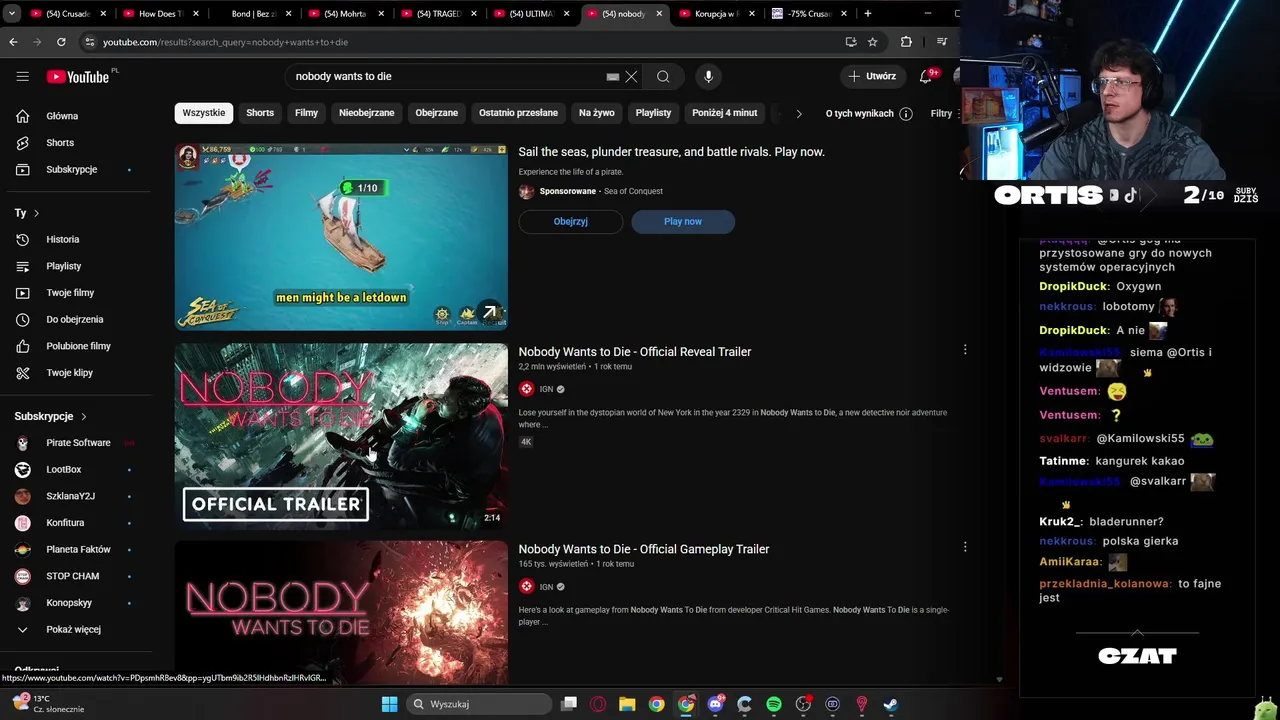
Task: Open O tych wynikach info
Action: pos(868,113)
